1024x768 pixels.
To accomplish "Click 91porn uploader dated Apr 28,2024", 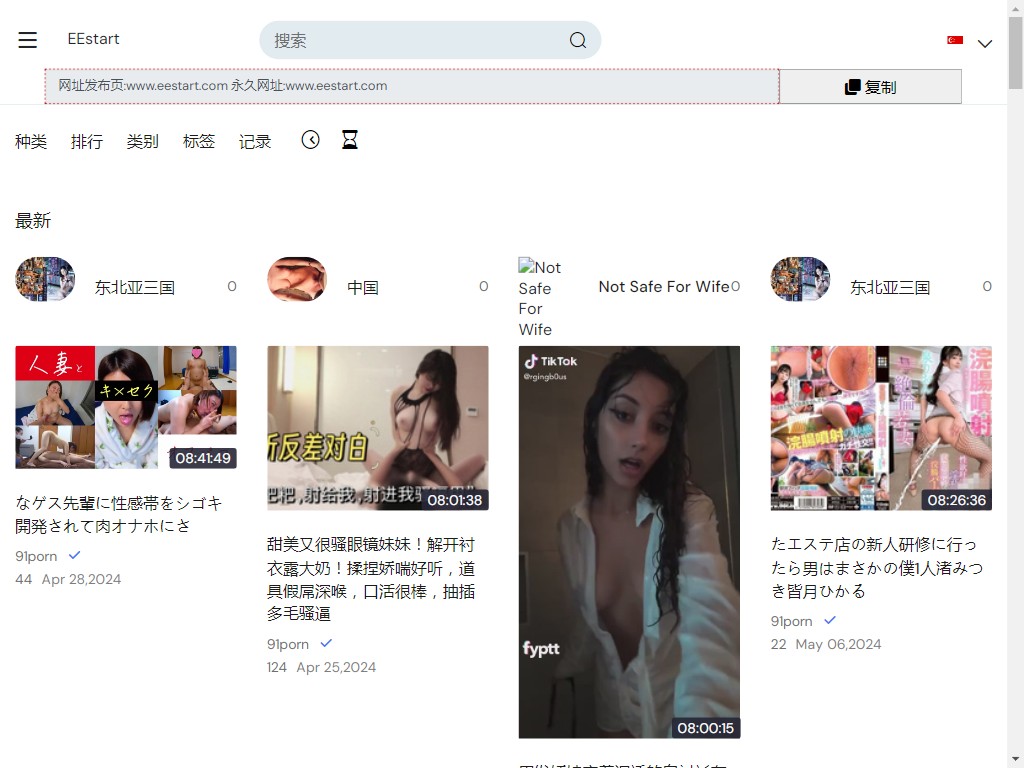I will (36, 556).
